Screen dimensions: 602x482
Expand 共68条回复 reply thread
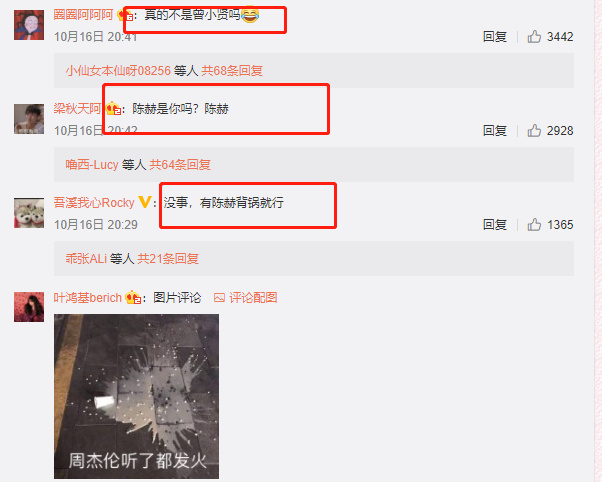[x=232, y=71]
